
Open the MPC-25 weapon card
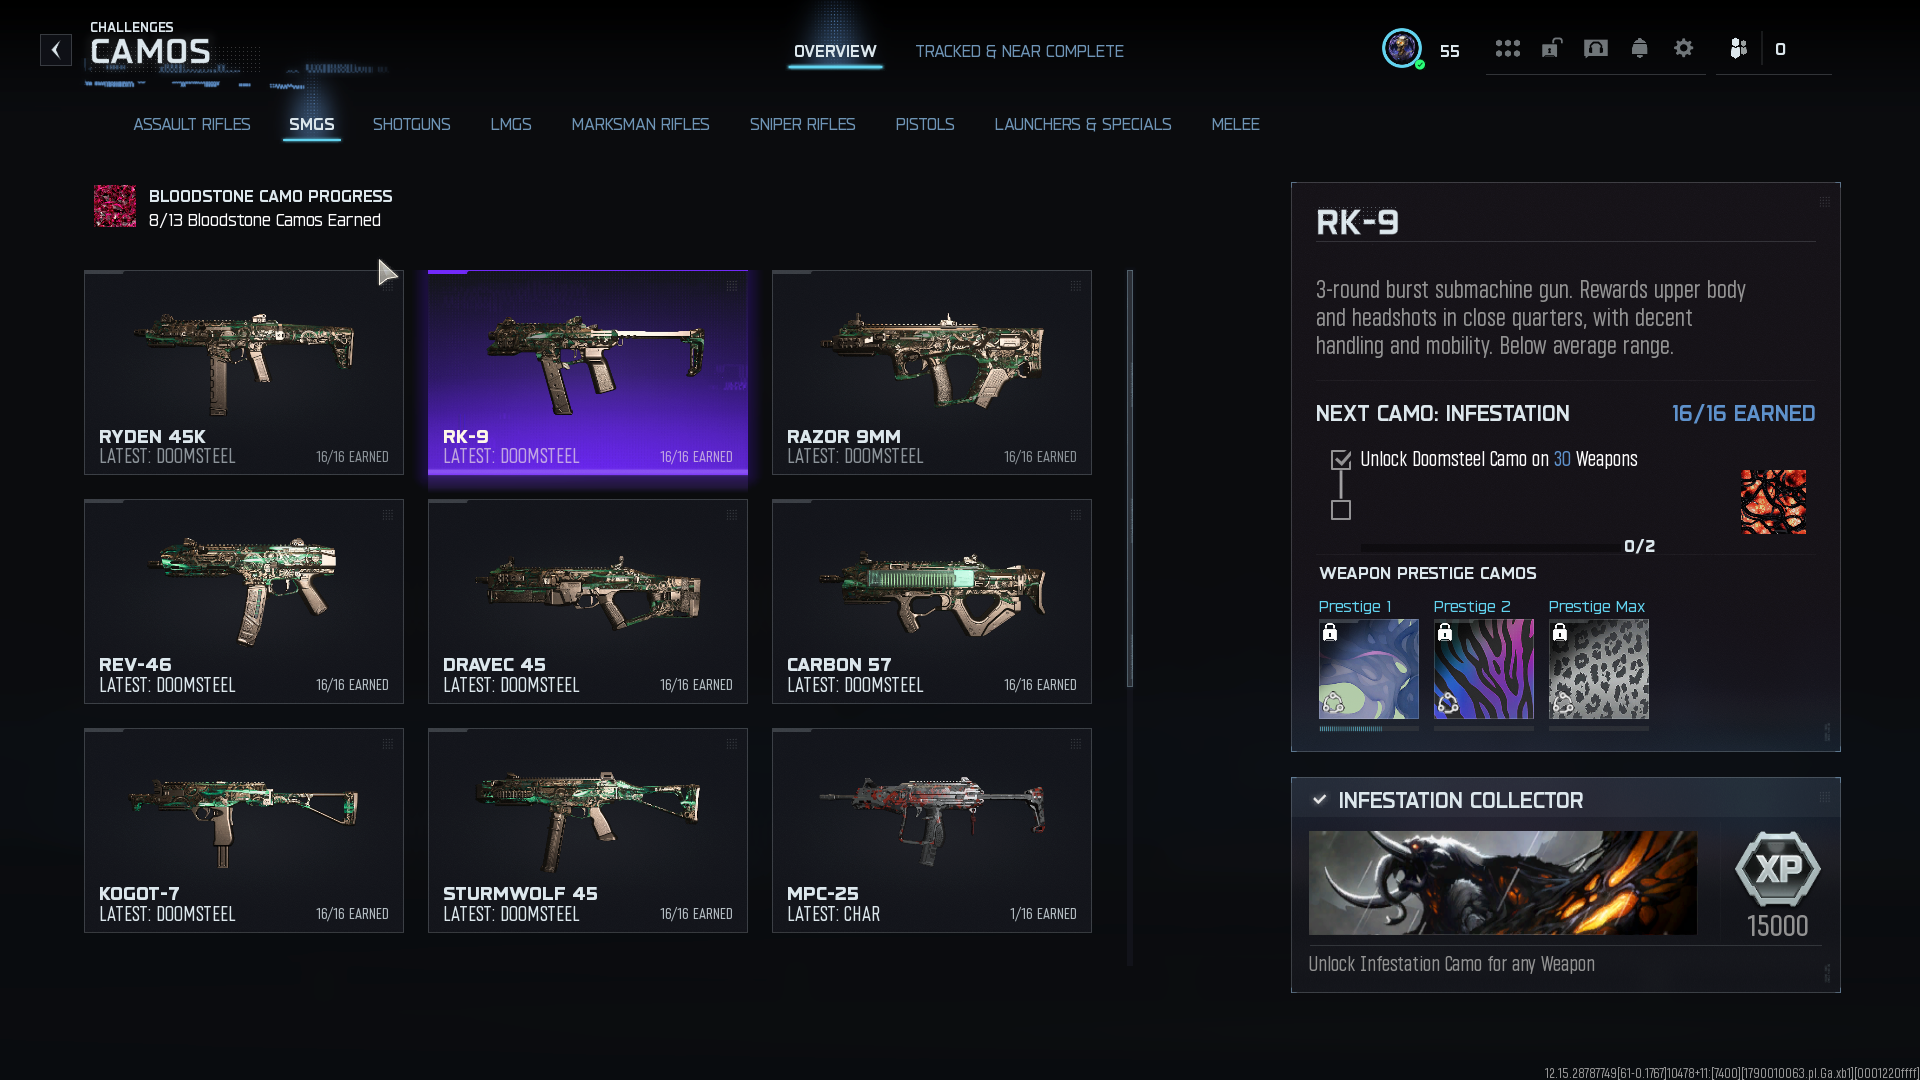932,830
